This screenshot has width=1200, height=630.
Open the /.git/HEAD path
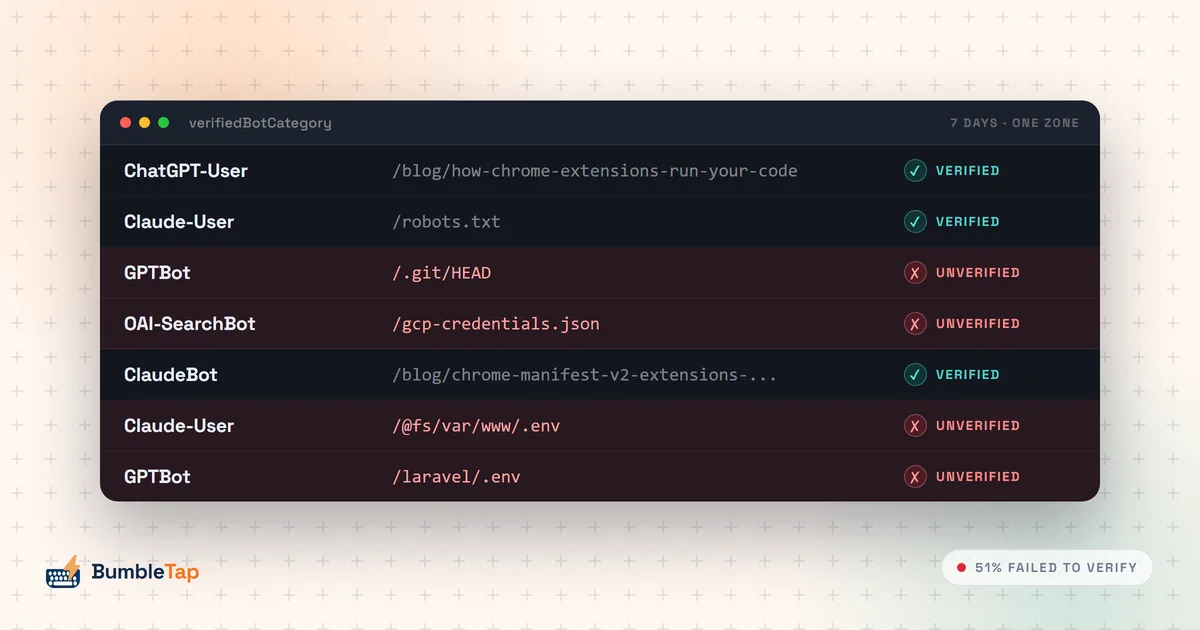[441, 273]
